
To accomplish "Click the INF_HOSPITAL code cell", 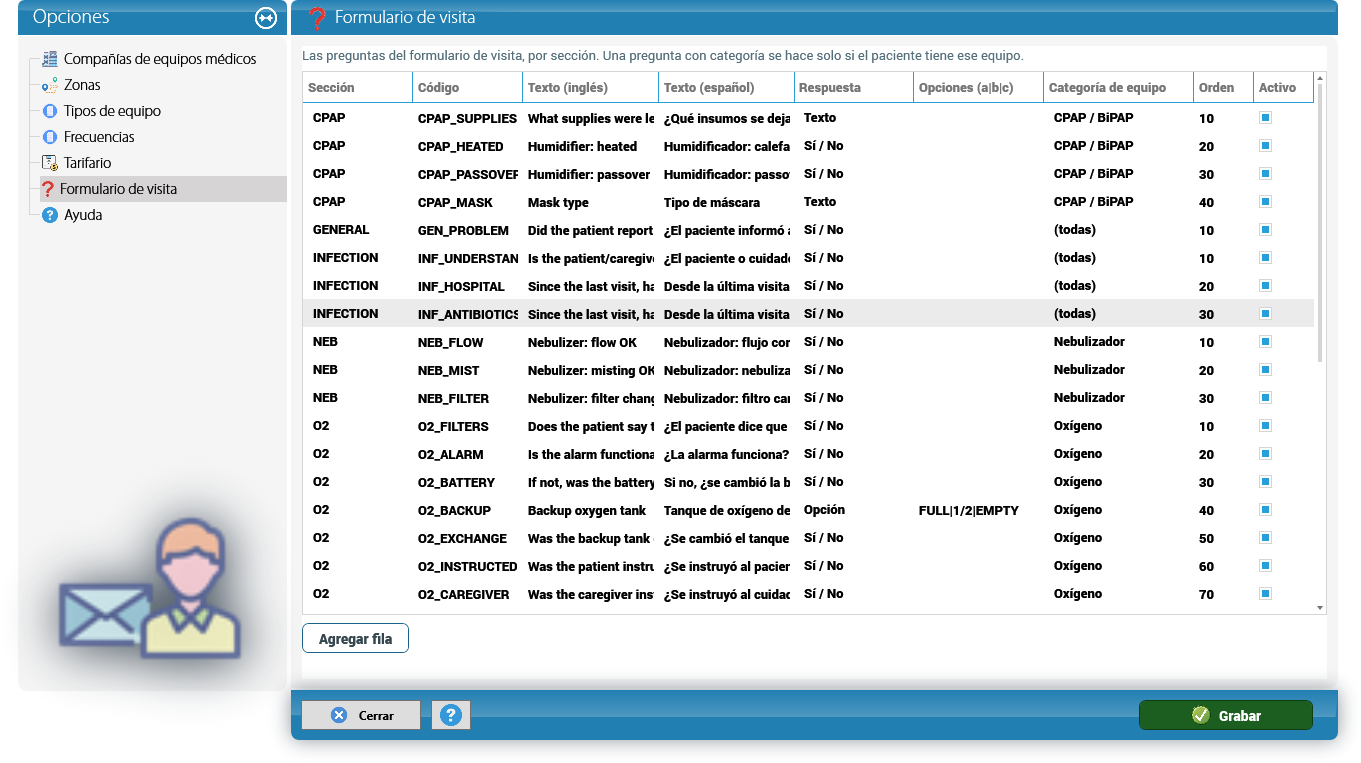I will coord(468,286).
